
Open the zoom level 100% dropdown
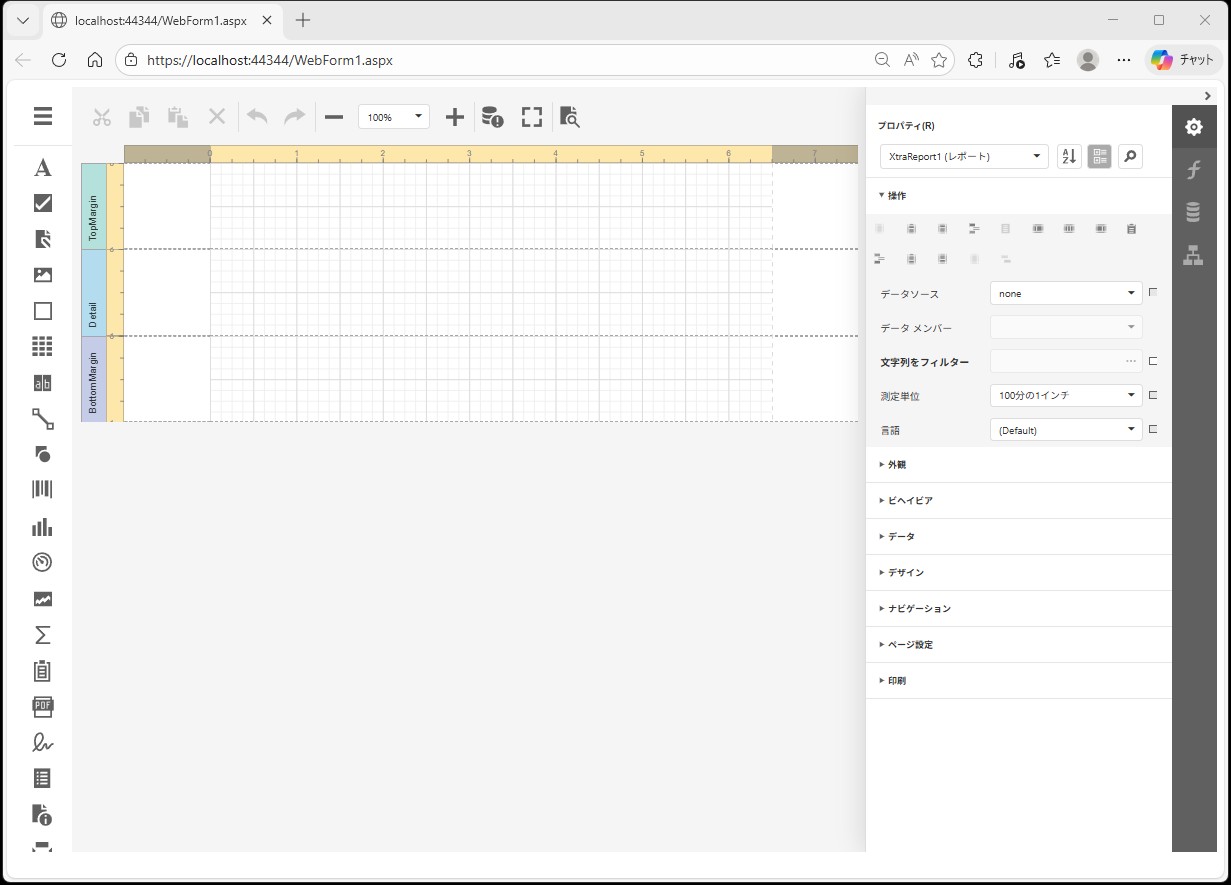pyautogui.click(x=393, y=117)
